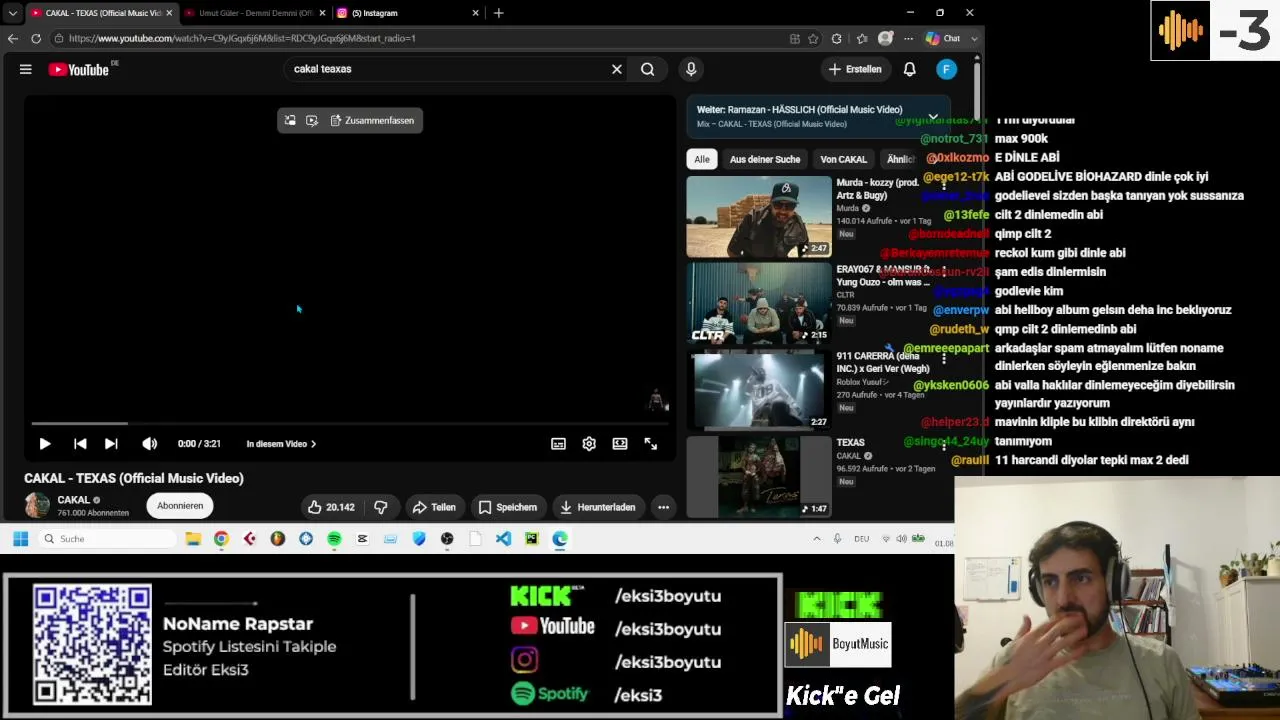
Task: Open Microsoft Edge from the taskbar
Action: point(560,539)
